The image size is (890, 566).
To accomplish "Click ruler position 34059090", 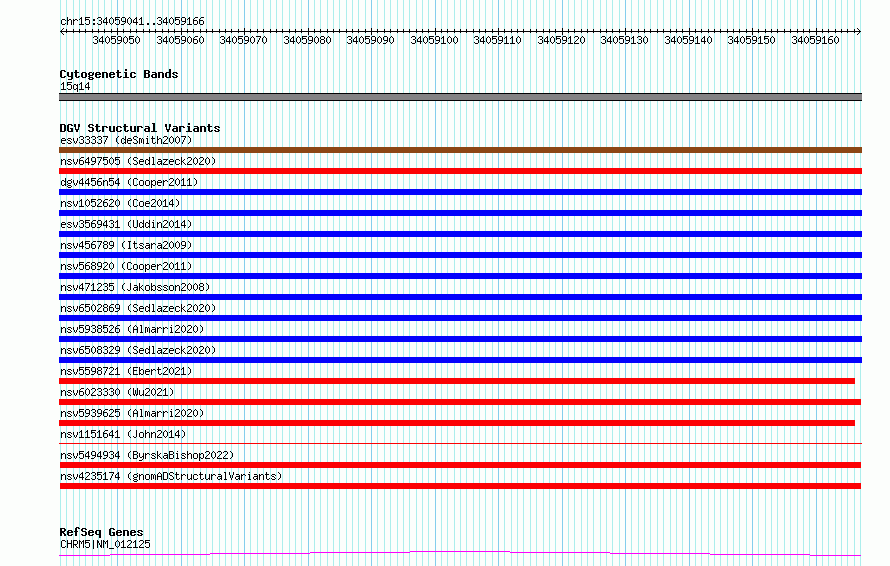I will pos(371,40).
